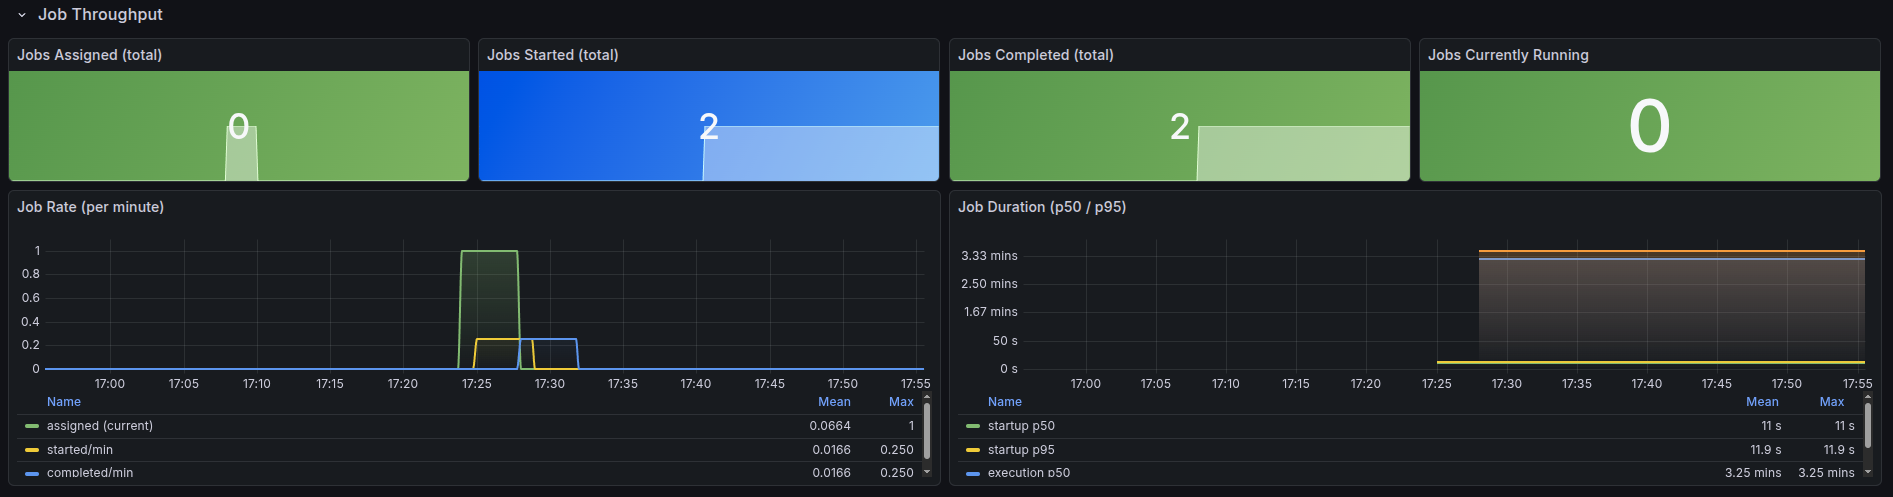Image resolution: width=1893 pixels, height=497 pixels.
Task: Click mean value 3.25 mins for execution p50
Action: coord(1753,473)
